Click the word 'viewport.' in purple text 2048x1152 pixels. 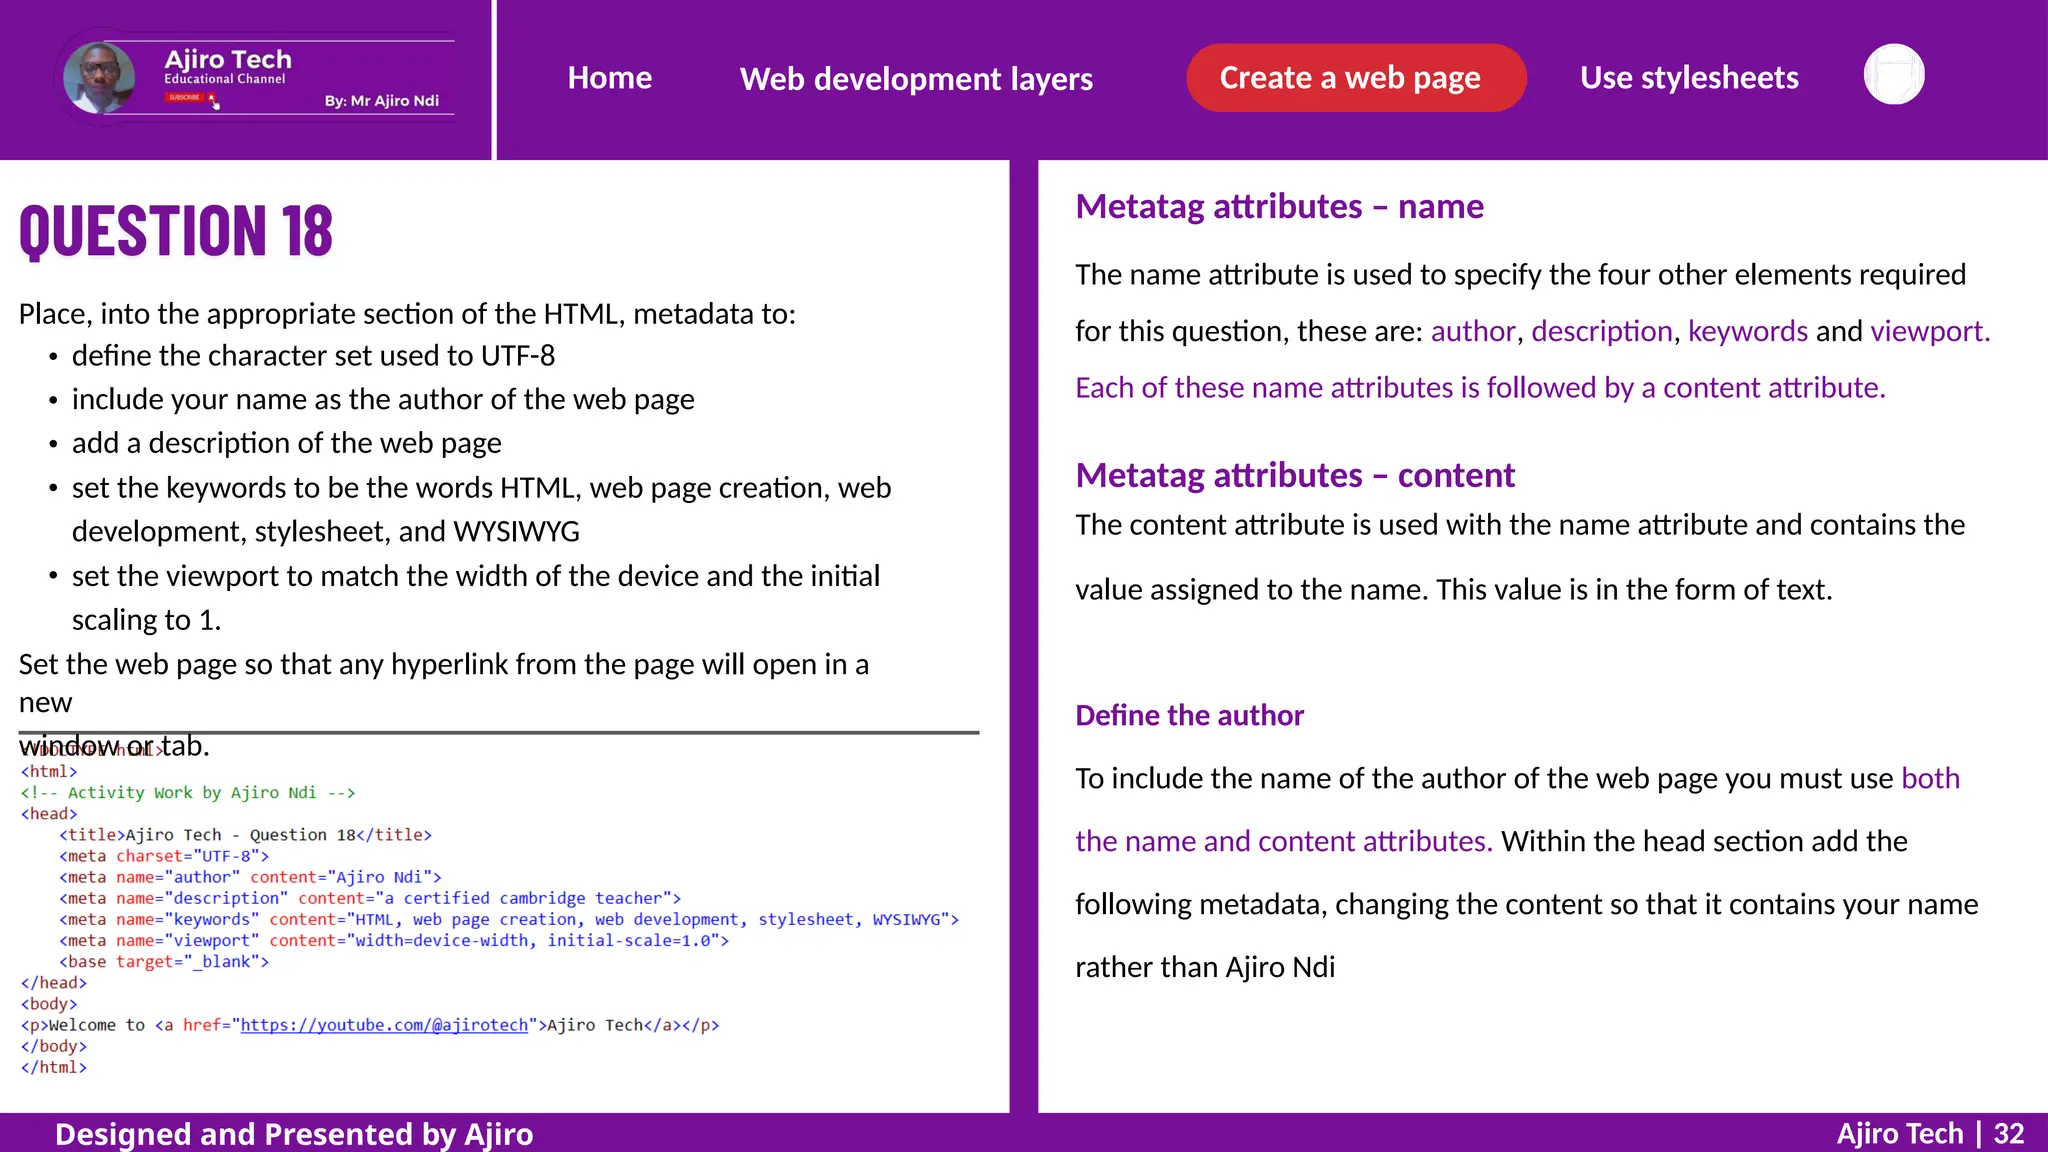coord(1930,331)
